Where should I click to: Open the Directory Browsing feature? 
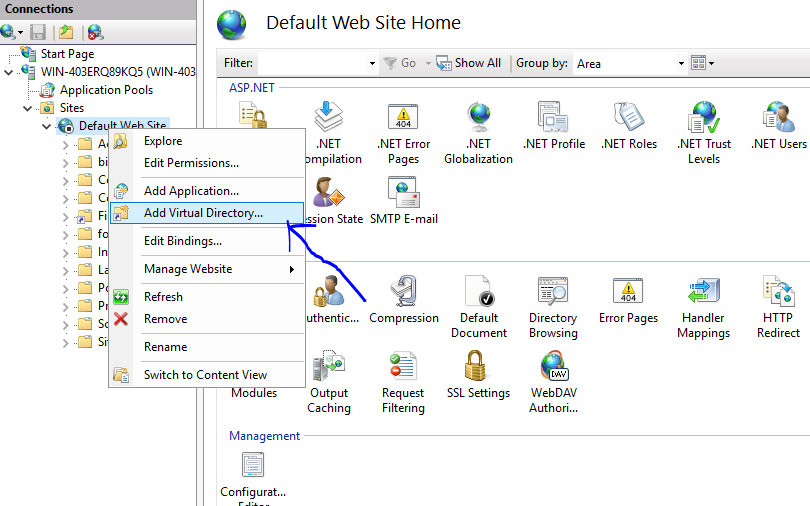point(553,307)
